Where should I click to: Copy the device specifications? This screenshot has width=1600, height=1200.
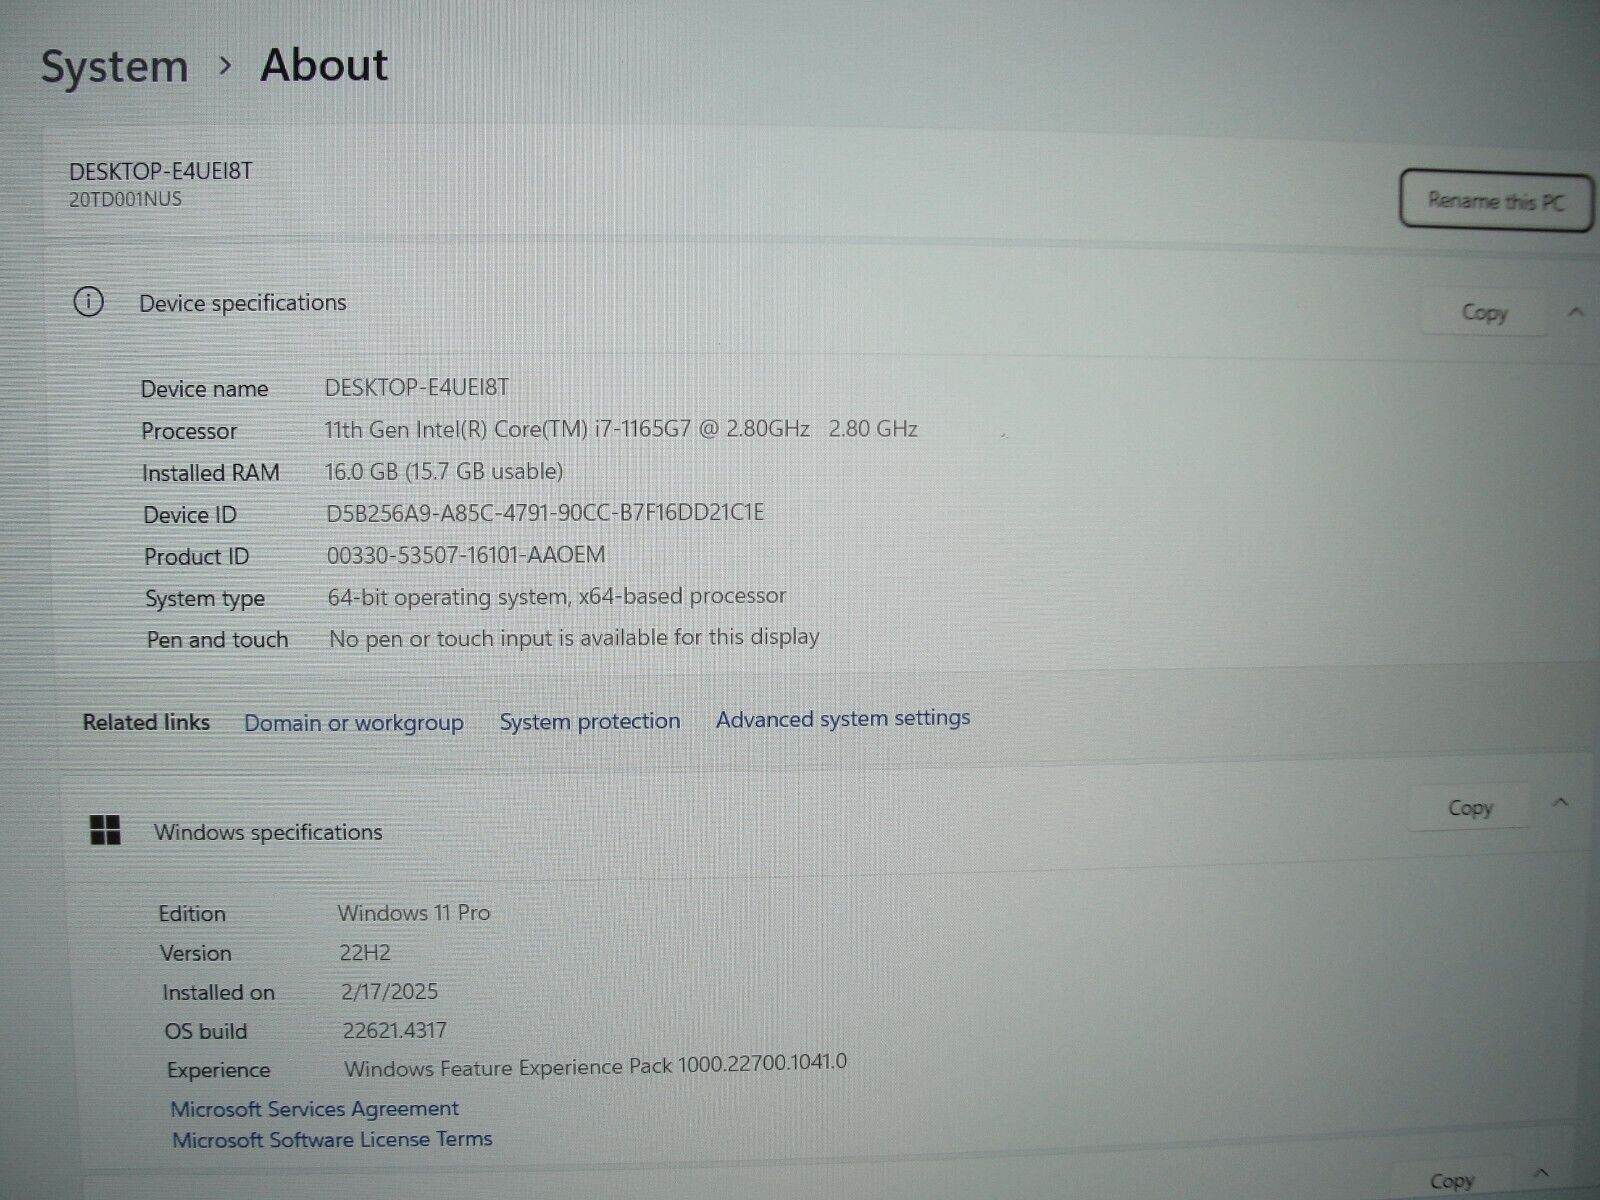[x=1484, y=313]
